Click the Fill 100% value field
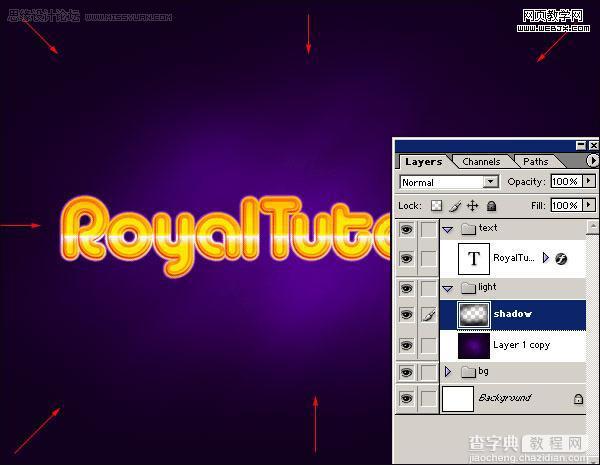The image size is (600, 465). click(566, 206)
